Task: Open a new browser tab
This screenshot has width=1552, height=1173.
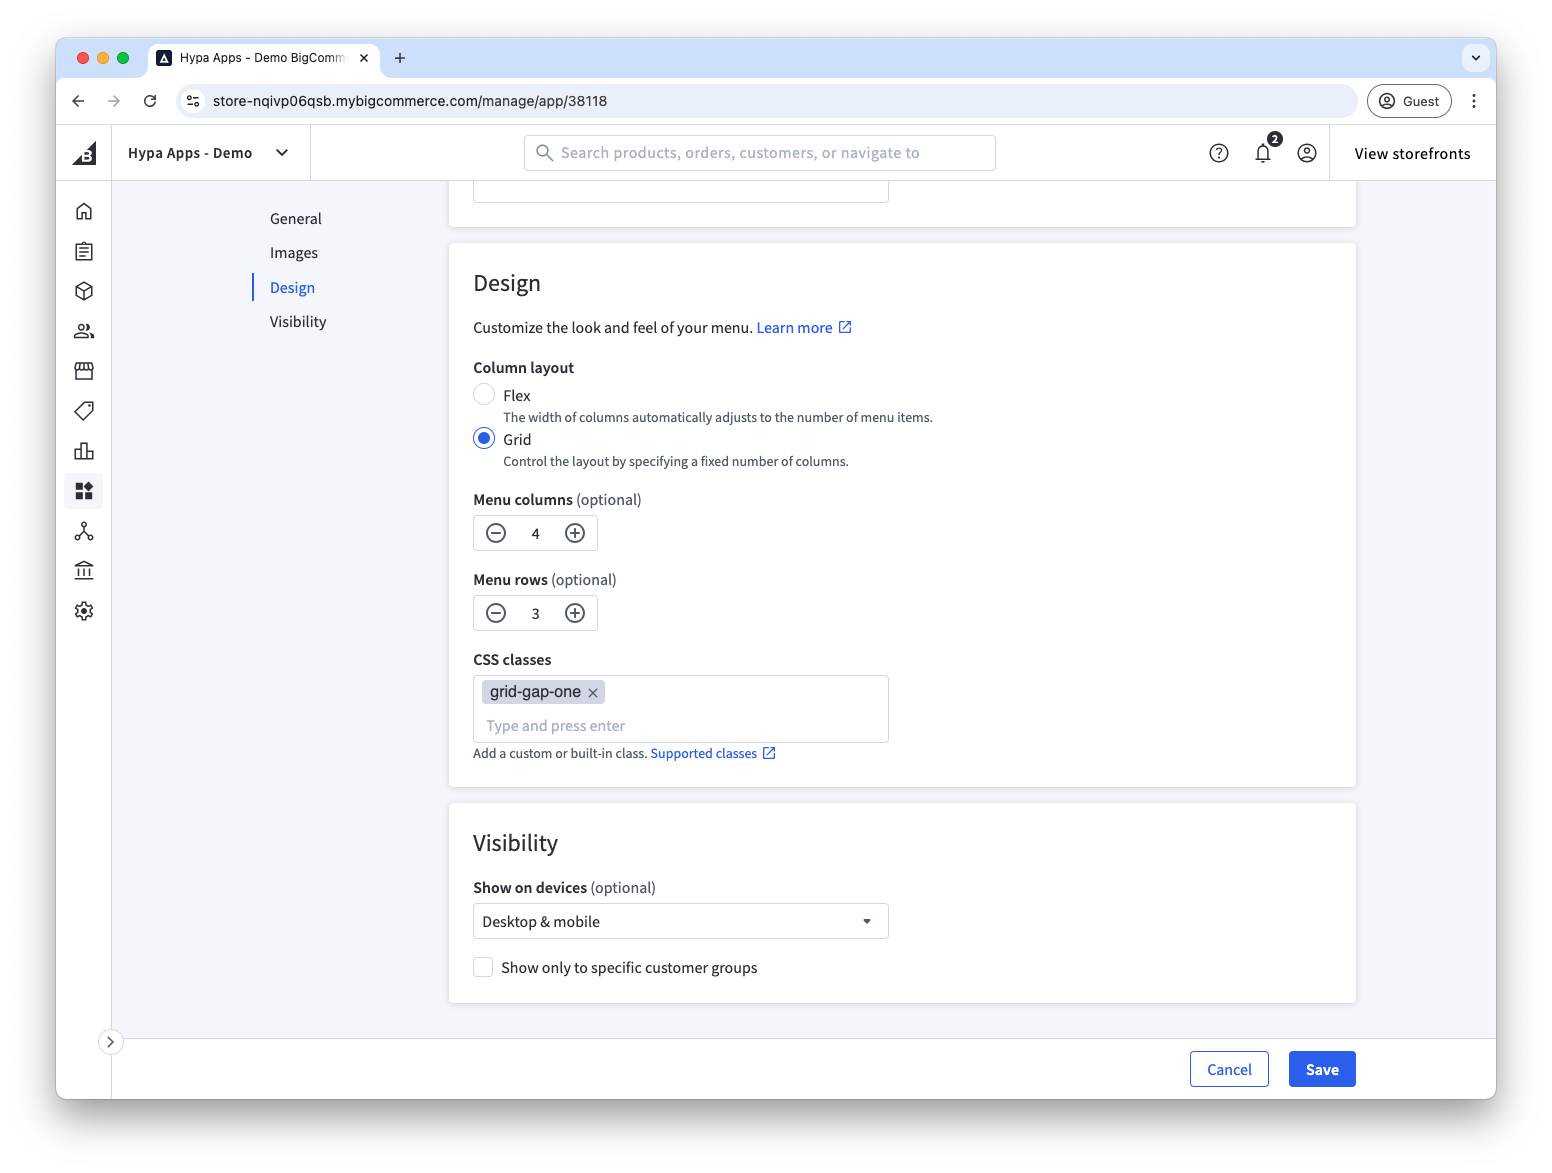Action: click(400, 58)
